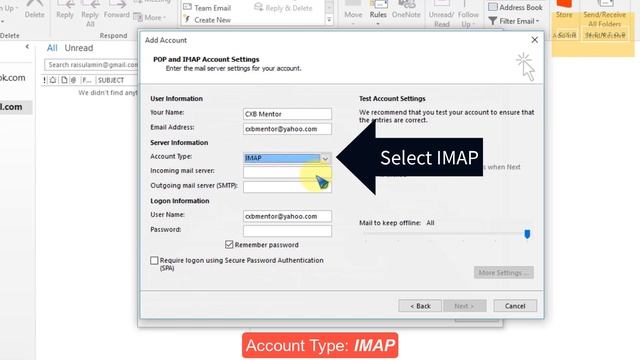Sort by the SUBJECT column header
Viewport: 640px width, 360px height.
tap(111, 80)
